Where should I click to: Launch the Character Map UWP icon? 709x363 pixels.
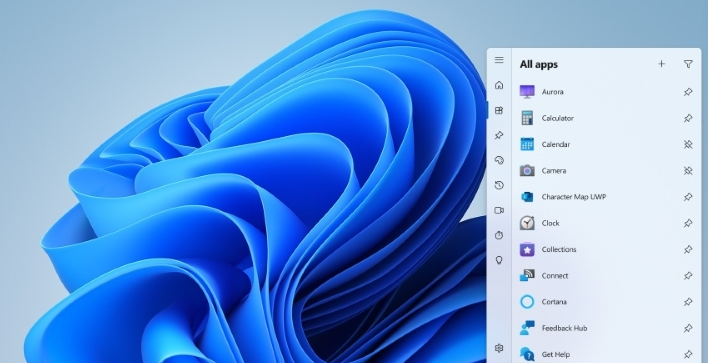[x=527, y=197]
